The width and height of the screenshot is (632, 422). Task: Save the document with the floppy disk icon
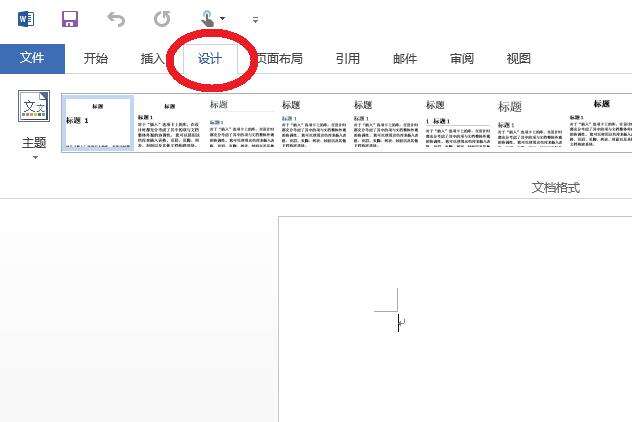tap(70, 19)
